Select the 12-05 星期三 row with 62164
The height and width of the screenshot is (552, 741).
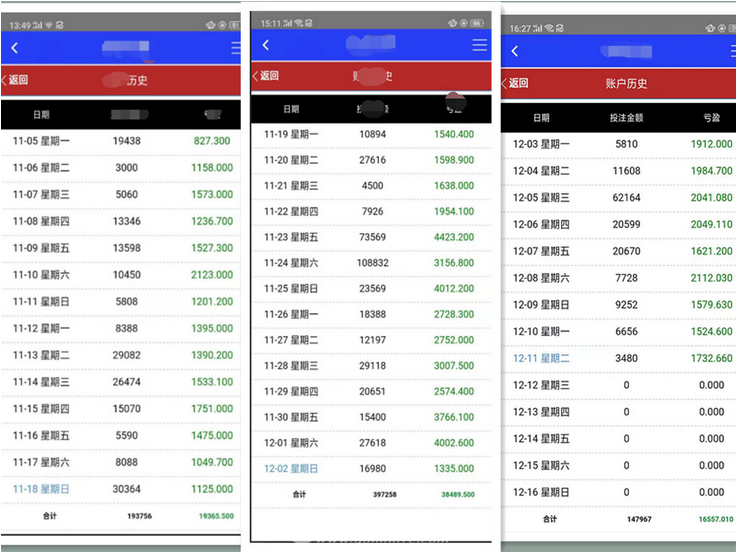coord(620,198)
